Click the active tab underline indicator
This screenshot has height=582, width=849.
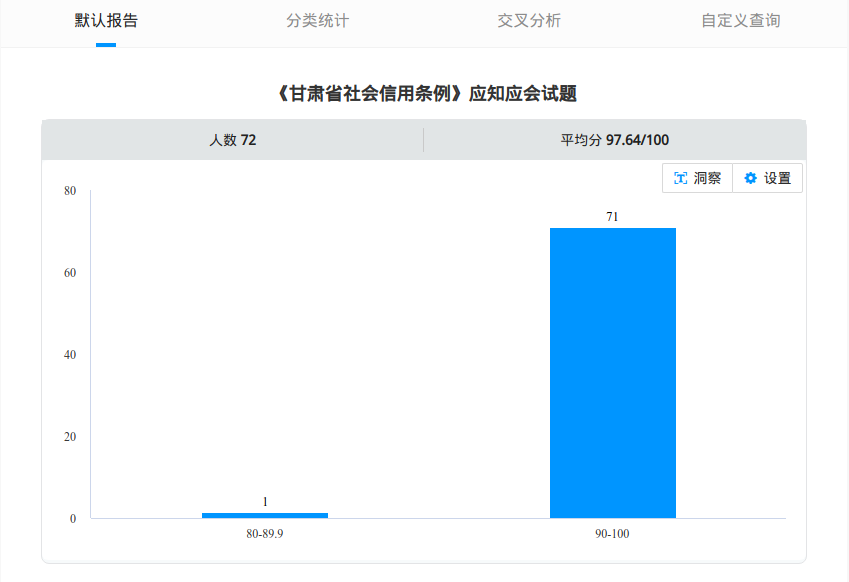[108, 46]
